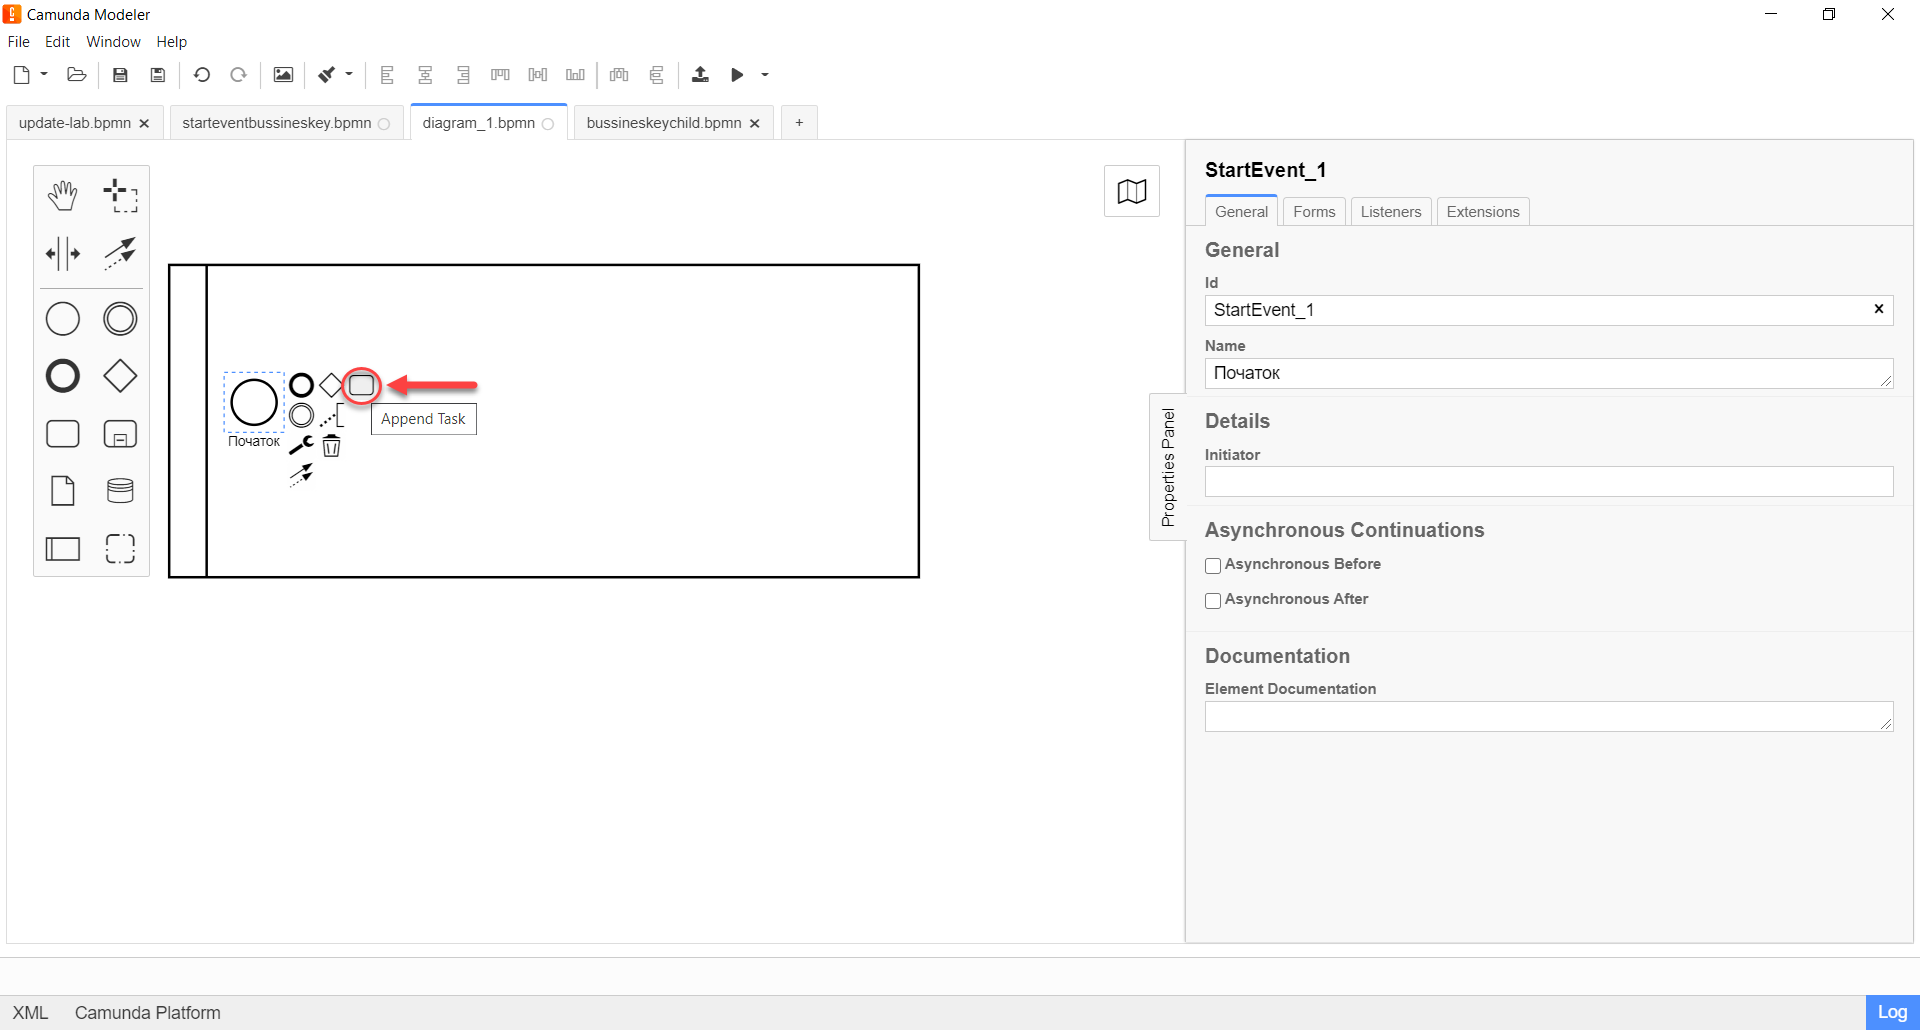Open Listeners tab in properties

coord(1391,212)
